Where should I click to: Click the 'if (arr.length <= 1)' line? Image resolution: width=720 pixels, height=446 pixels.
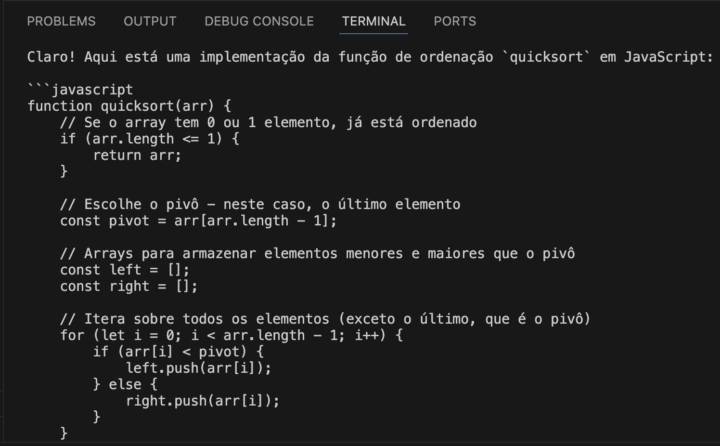pyautogui.click(x=149, y=139)
